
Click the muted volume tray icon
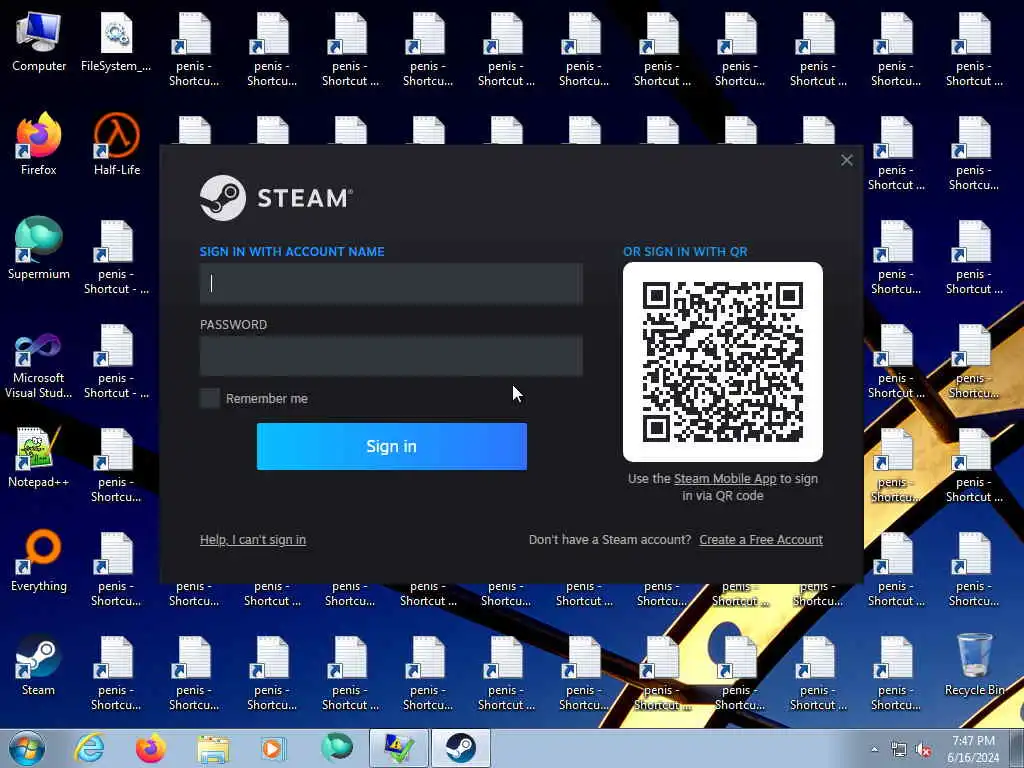[923, 750]
